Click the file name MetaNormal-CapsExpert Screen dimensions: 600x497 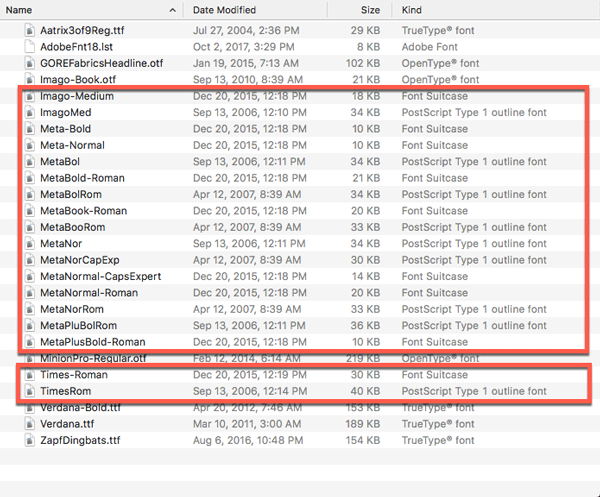[x=101, y=276]
